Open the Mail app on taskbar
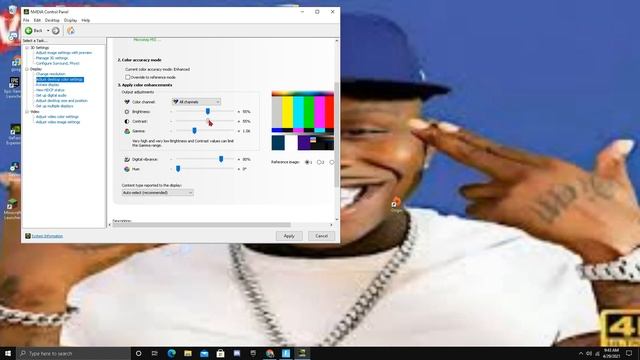Screen dimensions: 640x360 tap(204, 353)
